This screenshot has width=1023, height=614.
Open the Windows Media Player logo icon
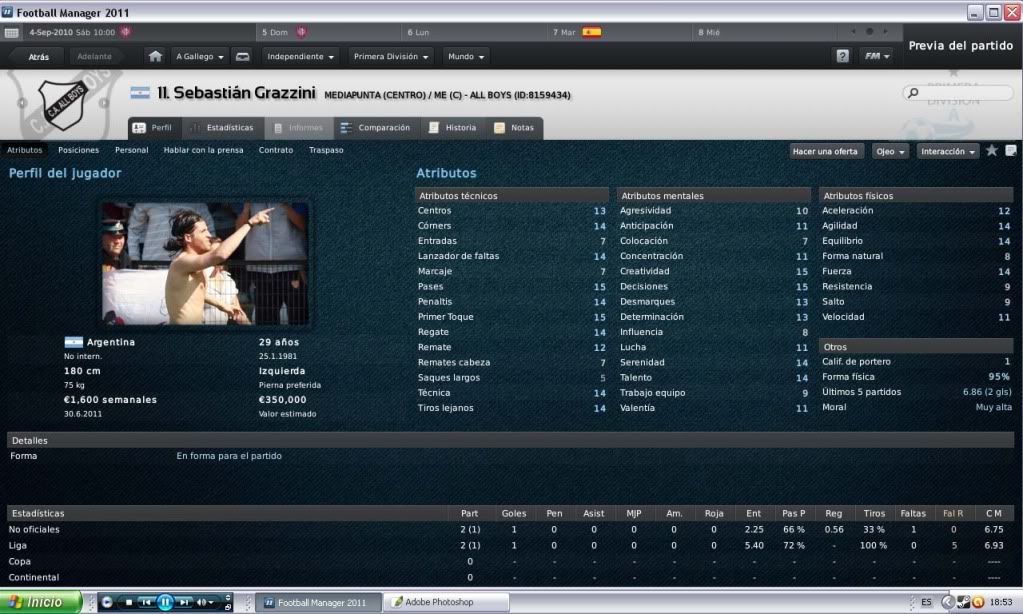pyautogui.click(x=108, y=602)
